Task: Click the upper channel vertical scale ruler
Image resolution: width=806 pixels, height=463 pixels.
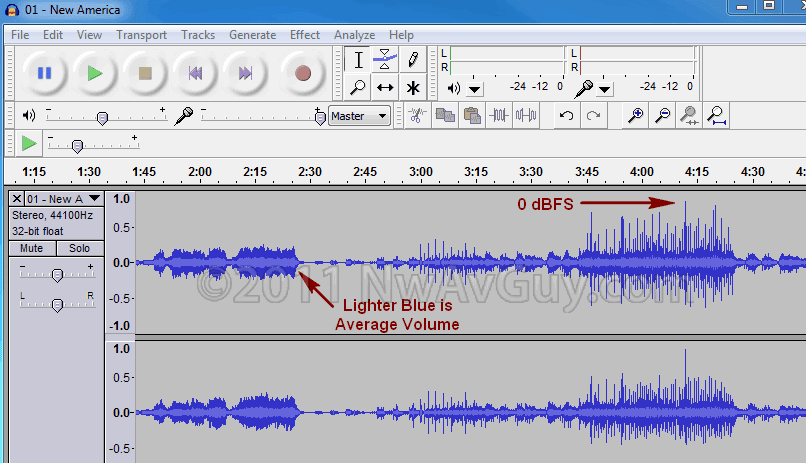Action: tap(121, 263)
